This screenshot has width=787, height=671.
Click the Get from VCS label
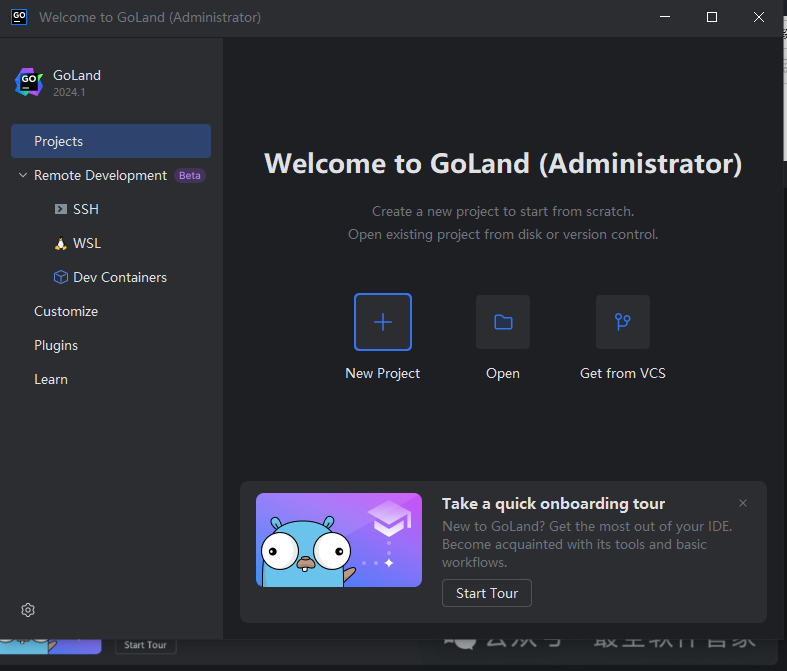click(x=623, y=373)
